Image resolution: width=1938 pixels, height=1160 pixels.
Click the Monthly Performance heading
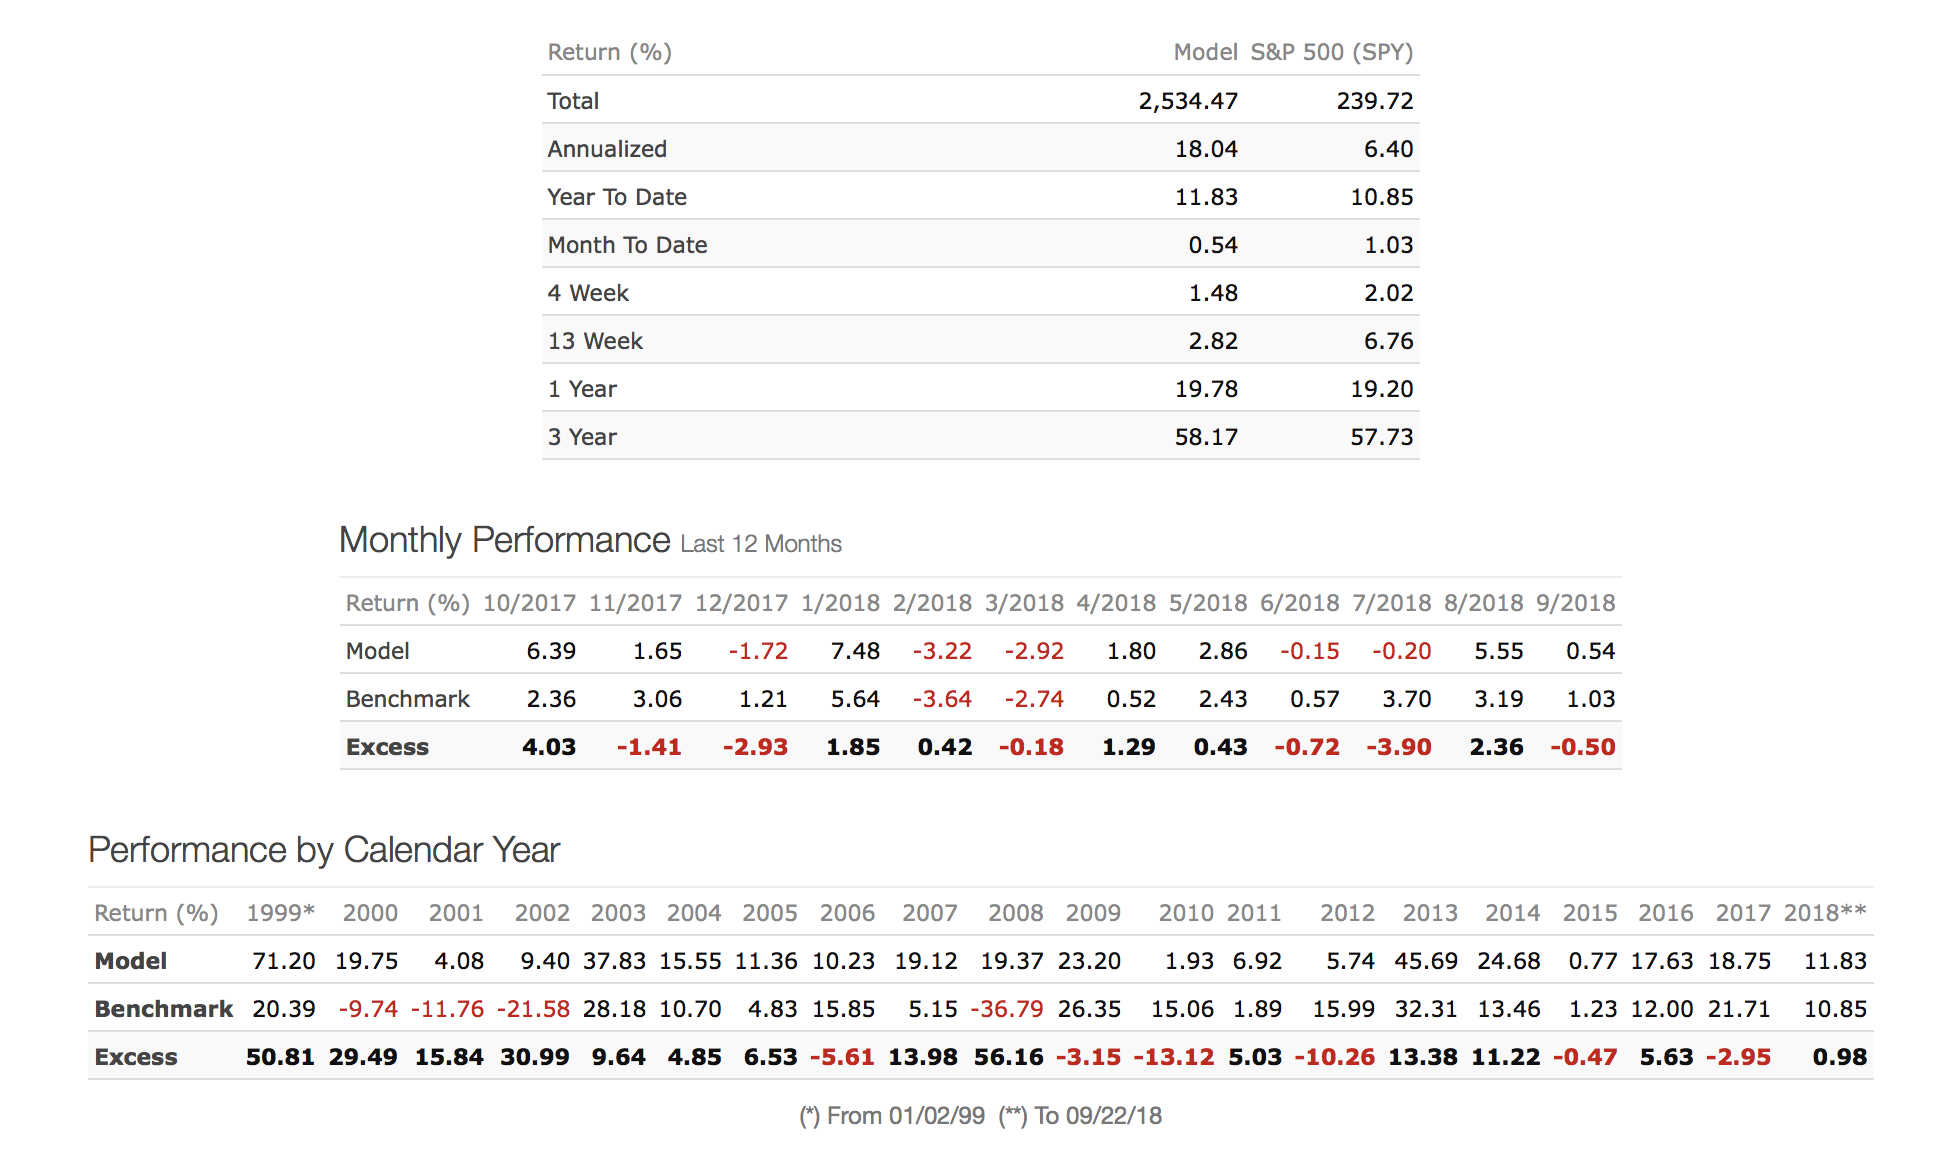[x=504, y=540]
